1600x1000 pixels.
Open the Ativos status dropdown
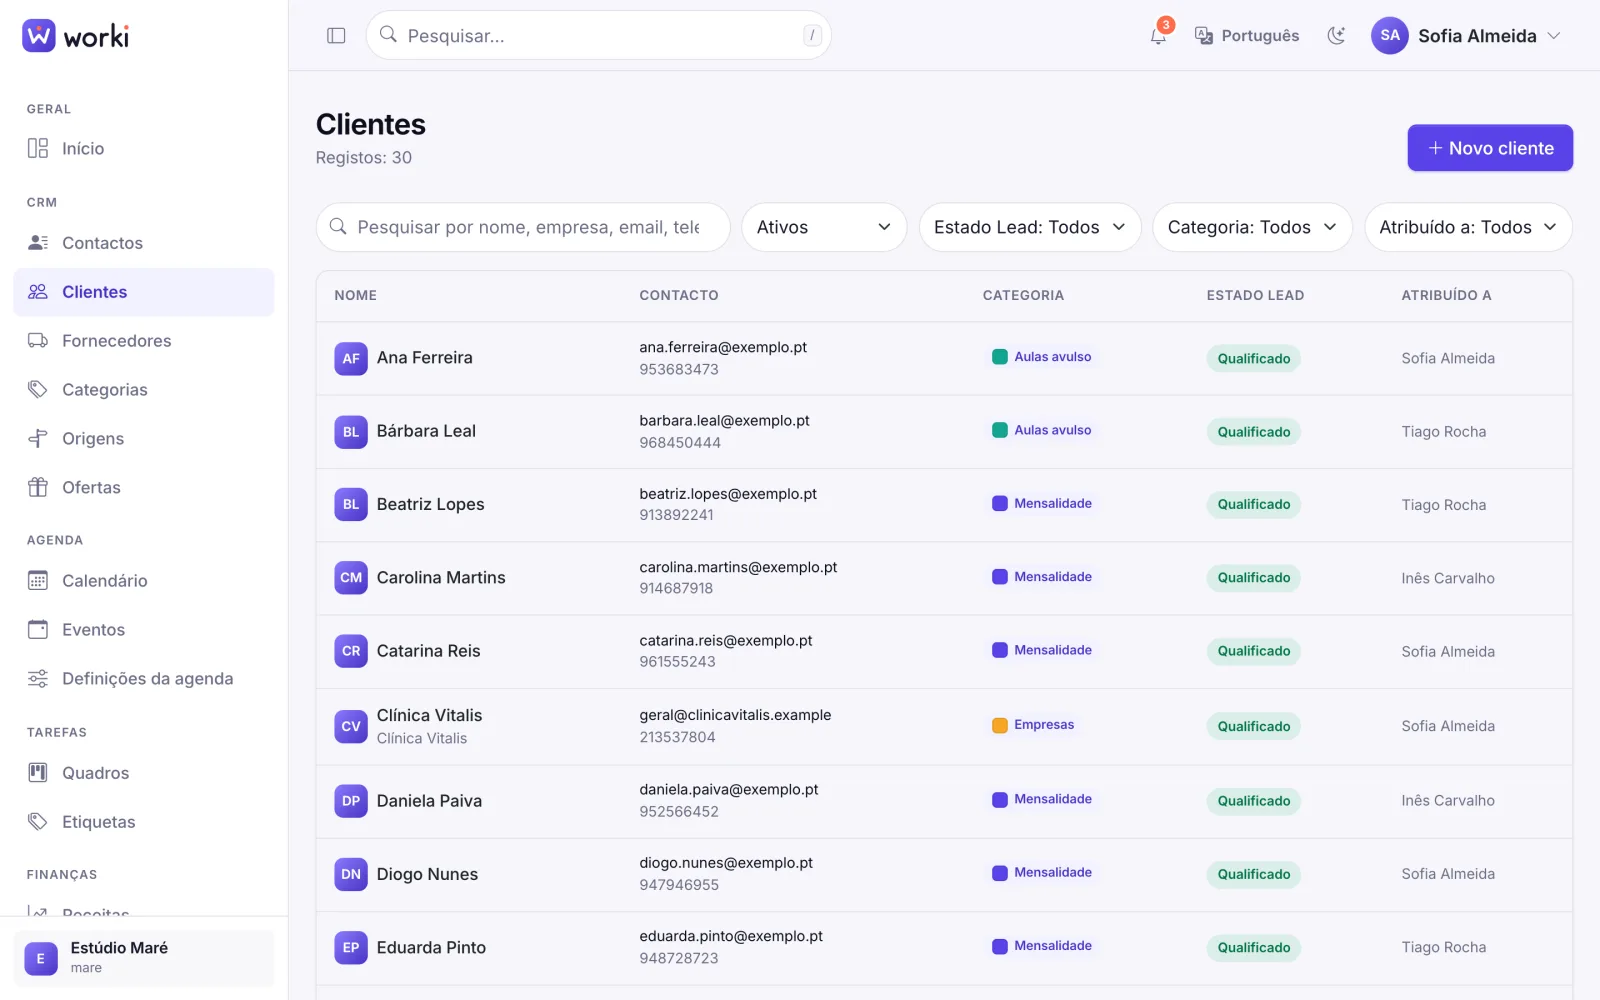824,227
